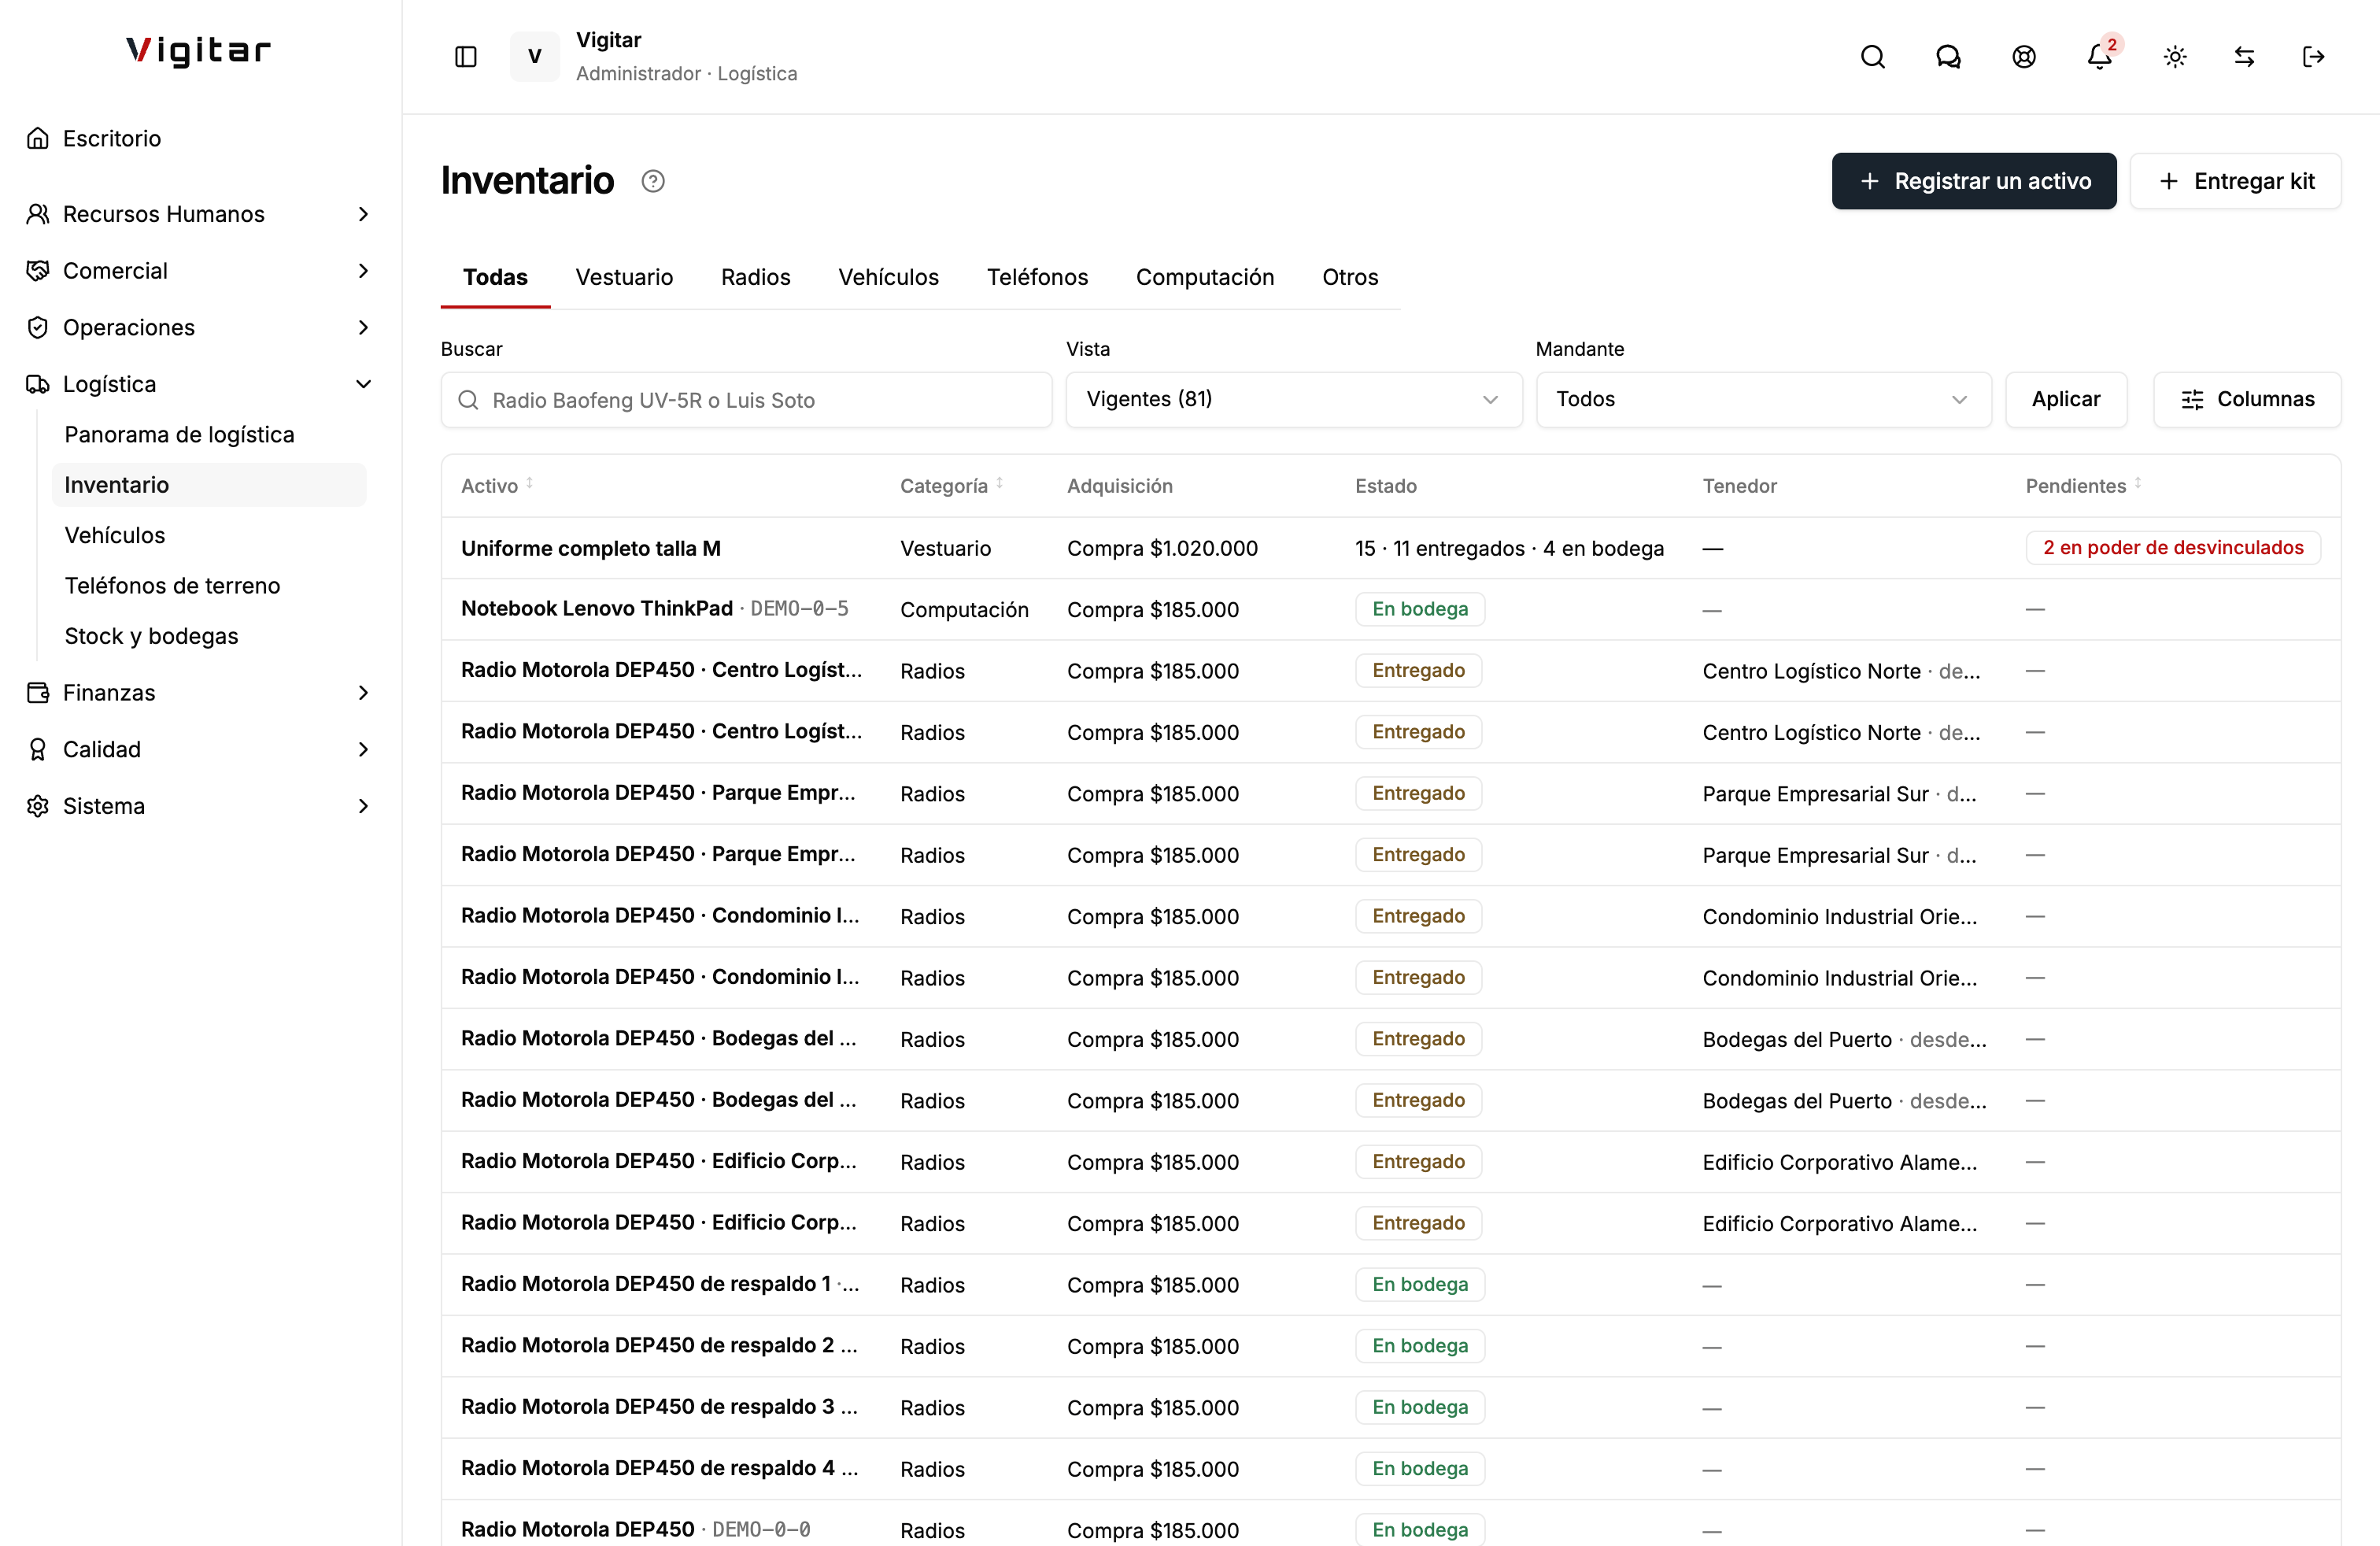This screenshot has width=2380, height=1546.
Task: Click the Columnas button
Action: (x=2247, y=400)
